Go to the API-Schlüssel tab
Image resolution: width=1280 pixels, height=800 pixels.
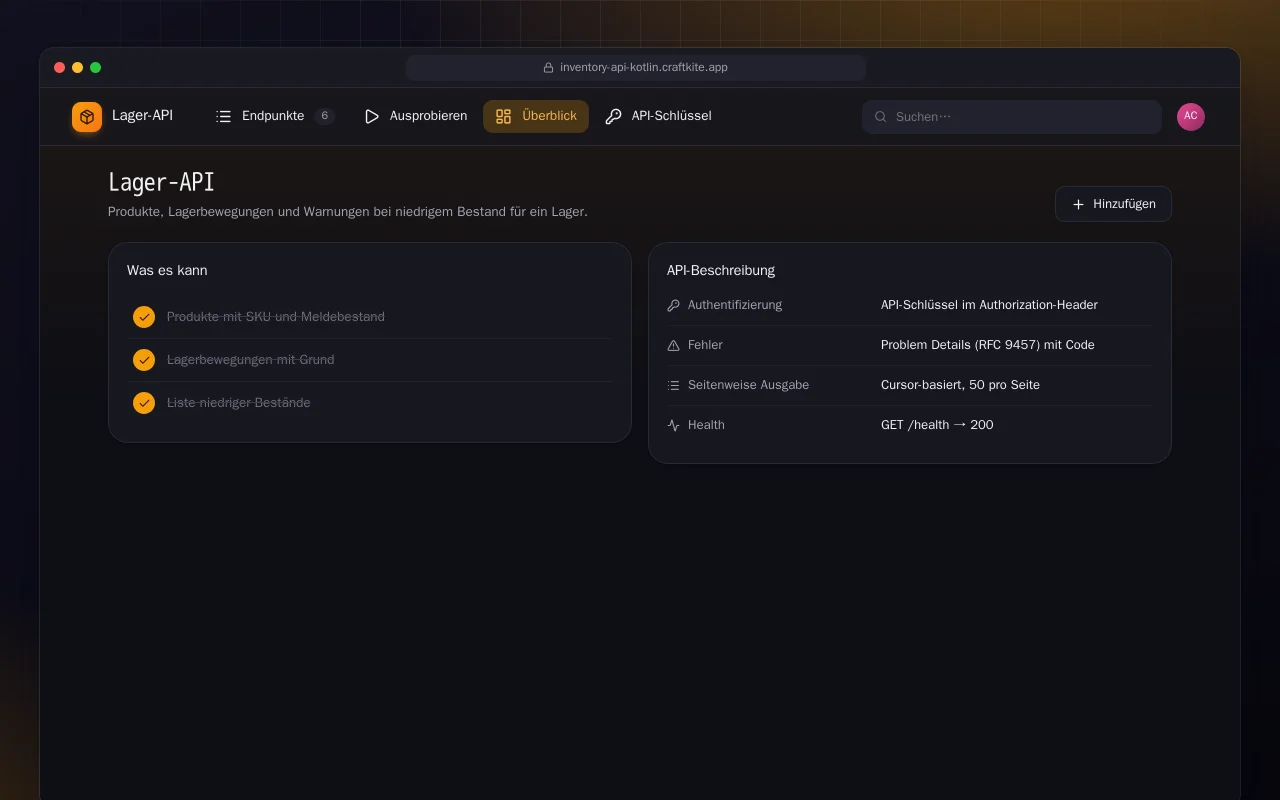coord(658,116)
